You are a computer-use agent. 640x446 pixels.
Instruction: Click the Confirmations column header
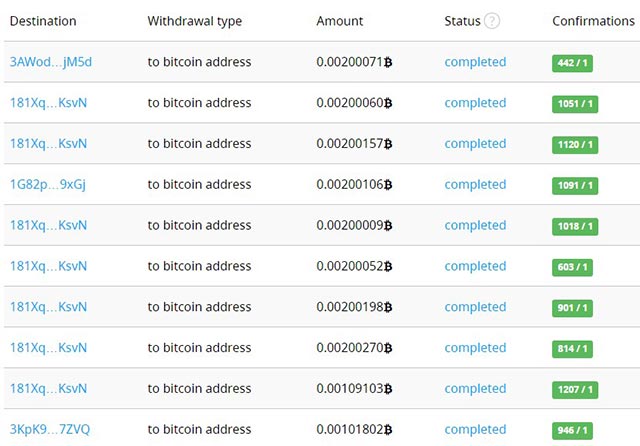click(x=594, y=21)
